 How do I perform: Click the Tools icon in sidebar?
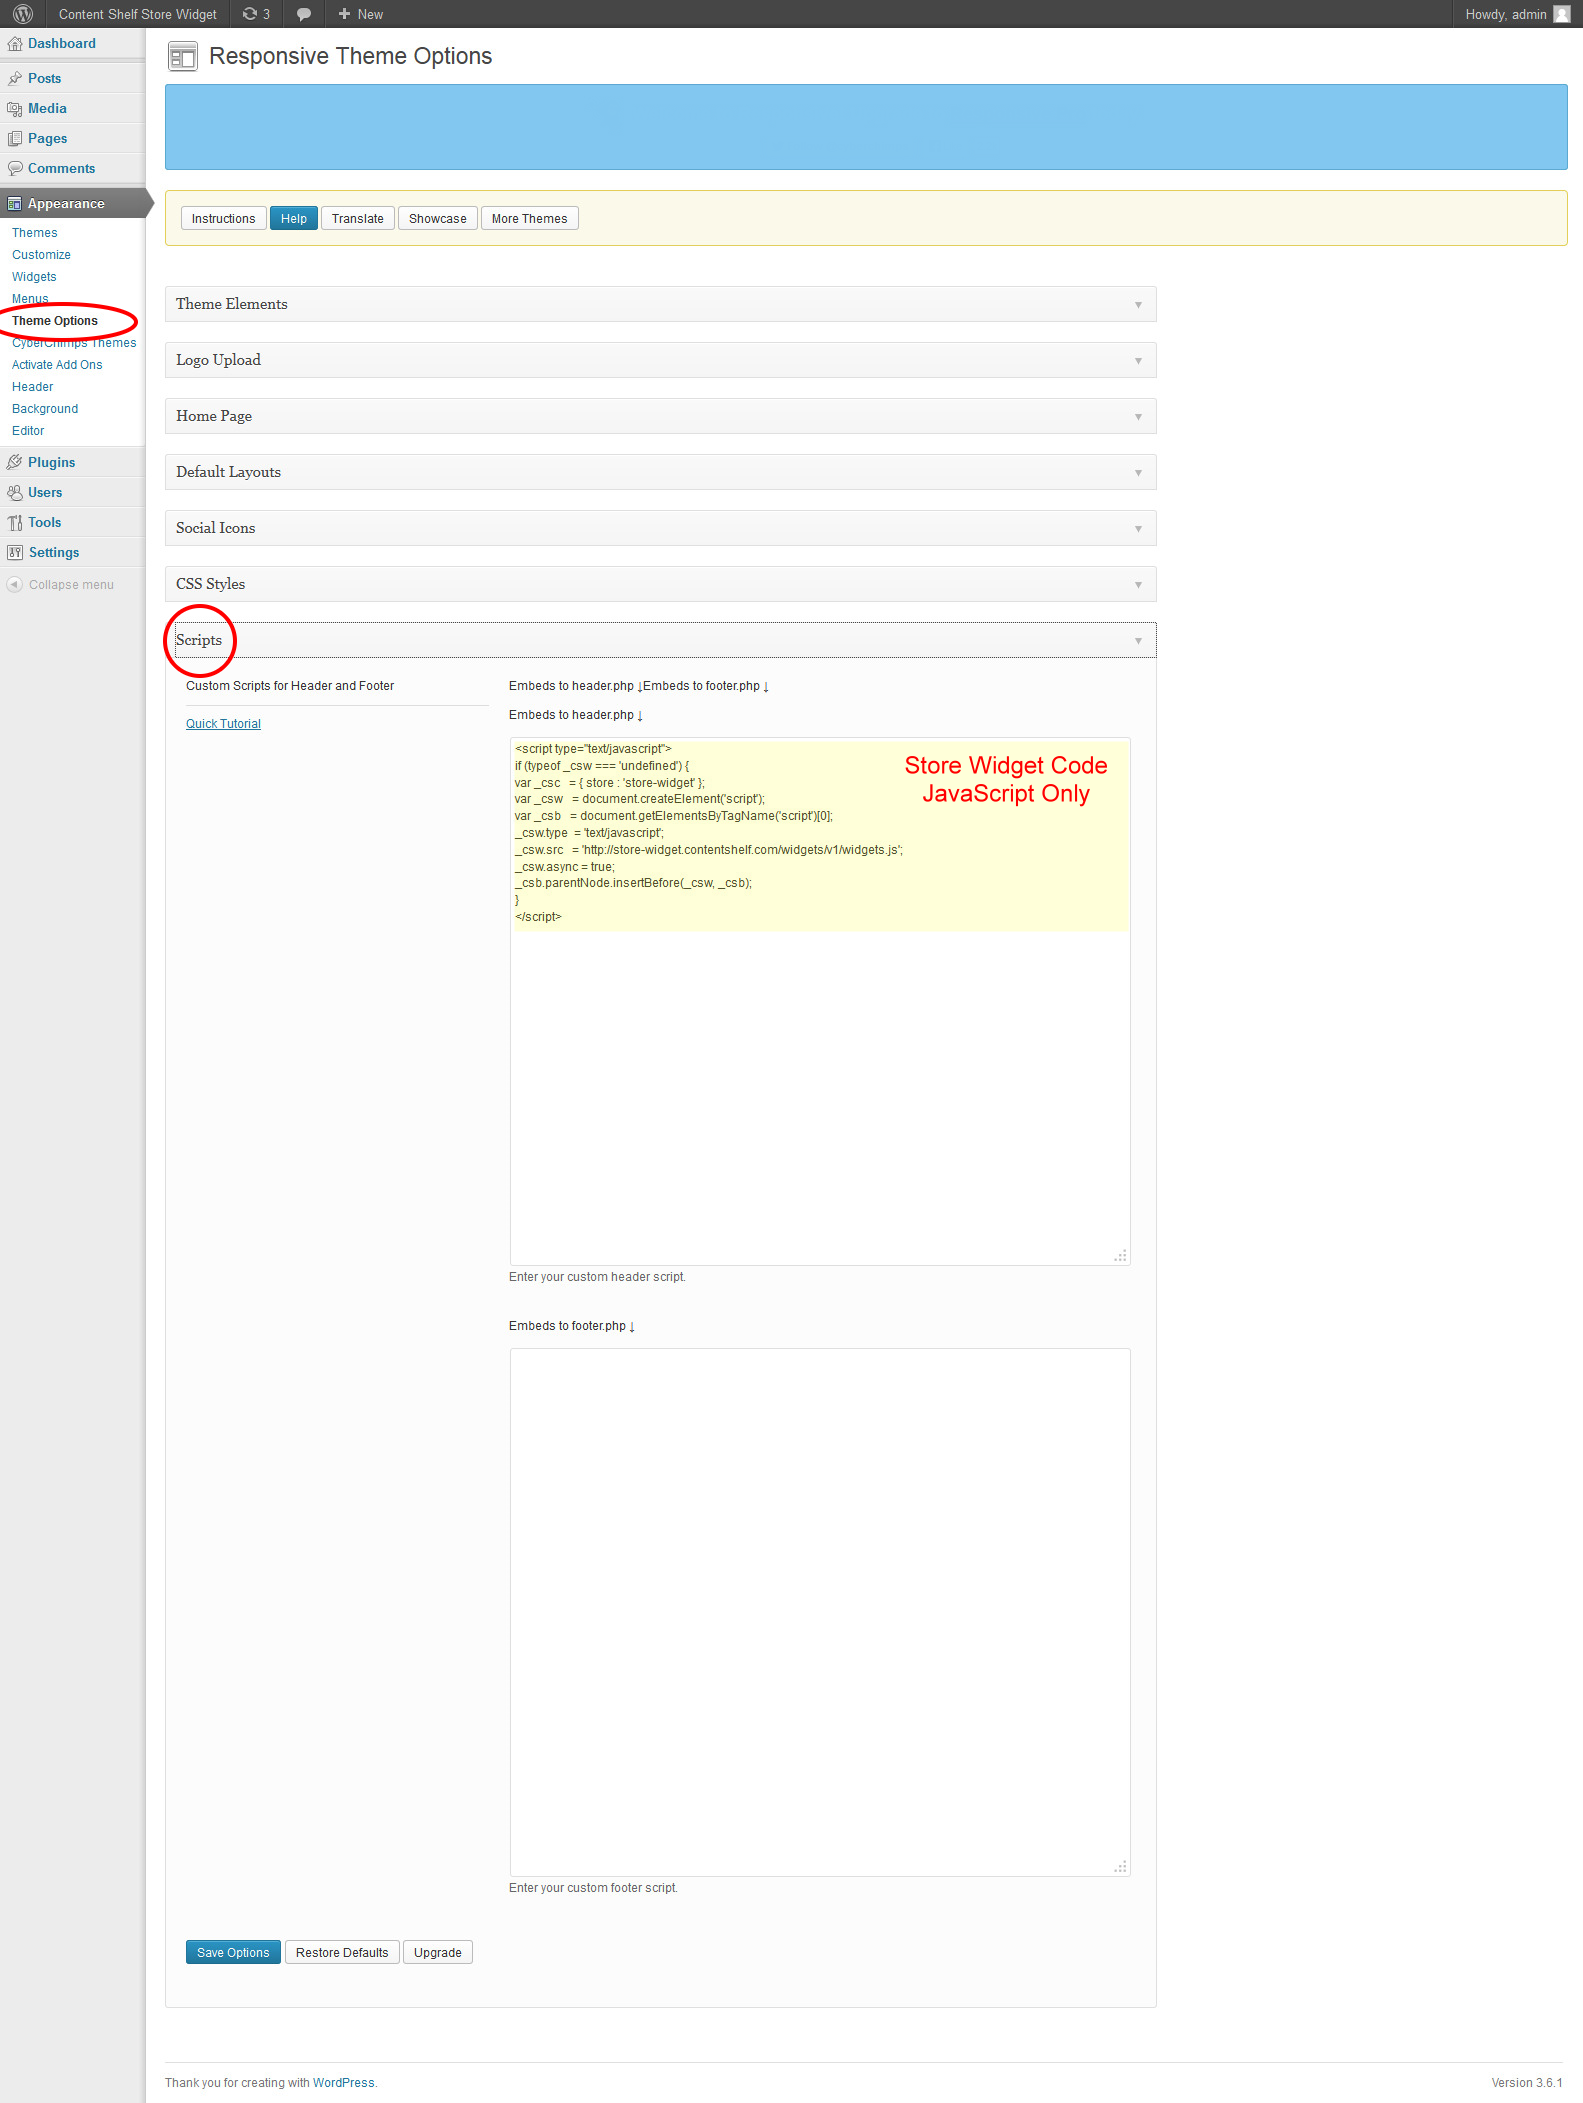(x=15, y=523)
